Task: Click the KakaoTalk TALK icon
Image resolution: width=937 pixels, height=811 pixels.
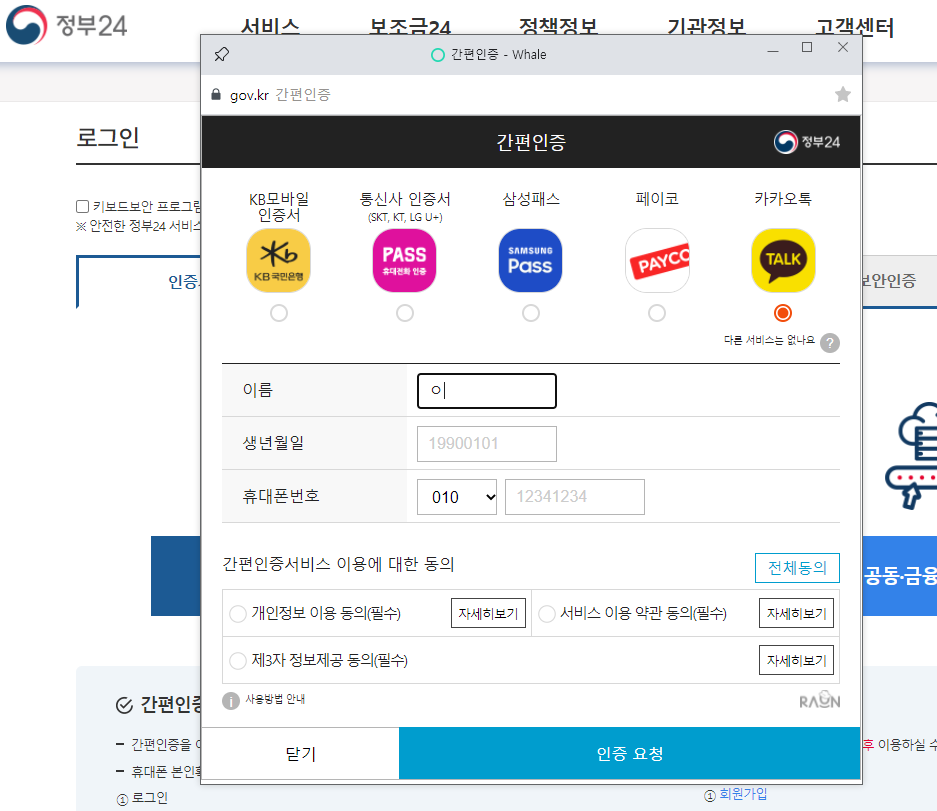Action: tap(783, 261)
